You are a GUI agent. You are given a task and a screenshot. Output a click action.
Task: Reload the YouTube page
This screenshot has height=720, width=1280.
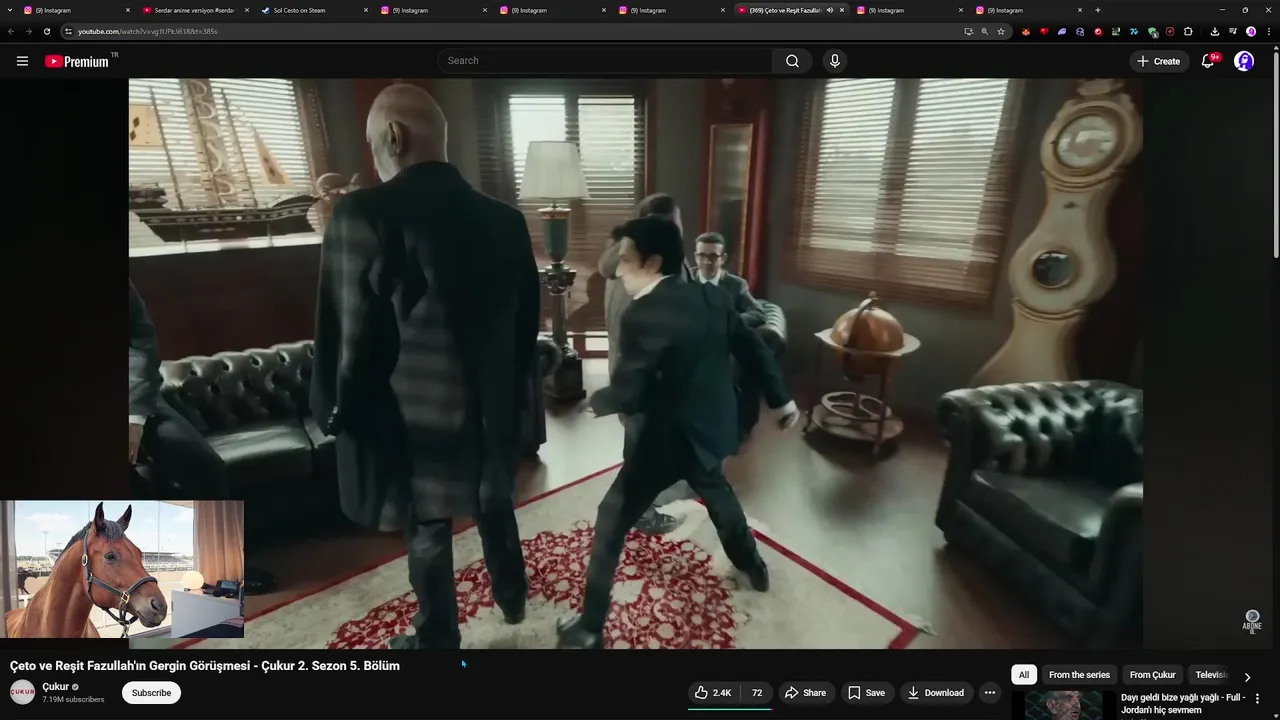46,31
